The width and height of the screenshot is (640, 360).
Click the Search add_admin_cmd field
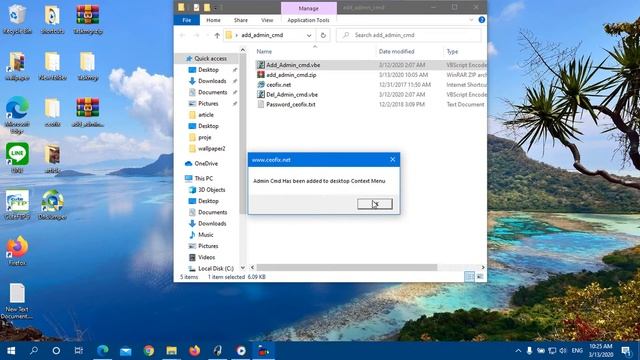409,35
